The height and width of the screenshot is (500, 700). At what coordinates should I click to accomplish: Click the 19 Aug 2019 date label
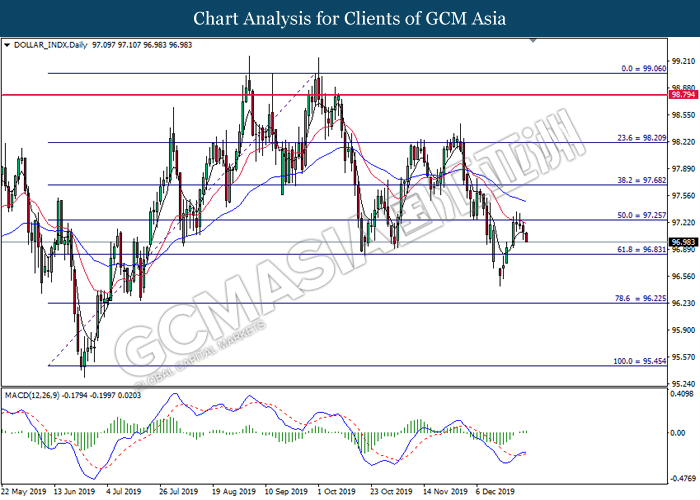(233, 492)
